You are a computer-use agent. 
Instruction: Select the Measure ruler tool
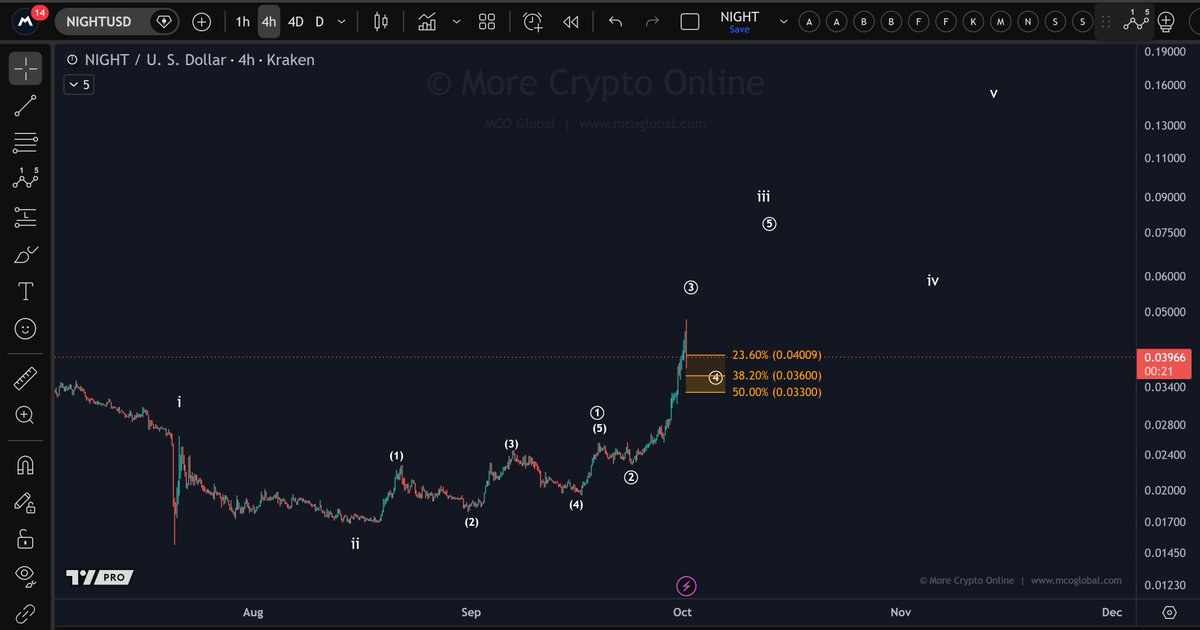[x=26, y=378]
